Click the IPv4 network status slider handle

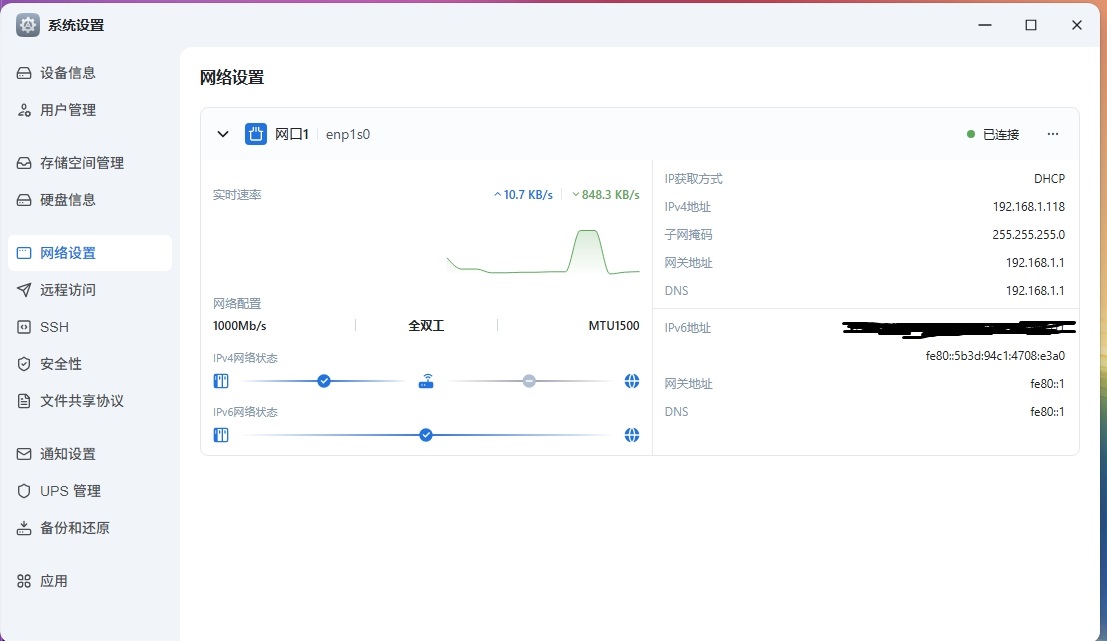coord(323,381)
